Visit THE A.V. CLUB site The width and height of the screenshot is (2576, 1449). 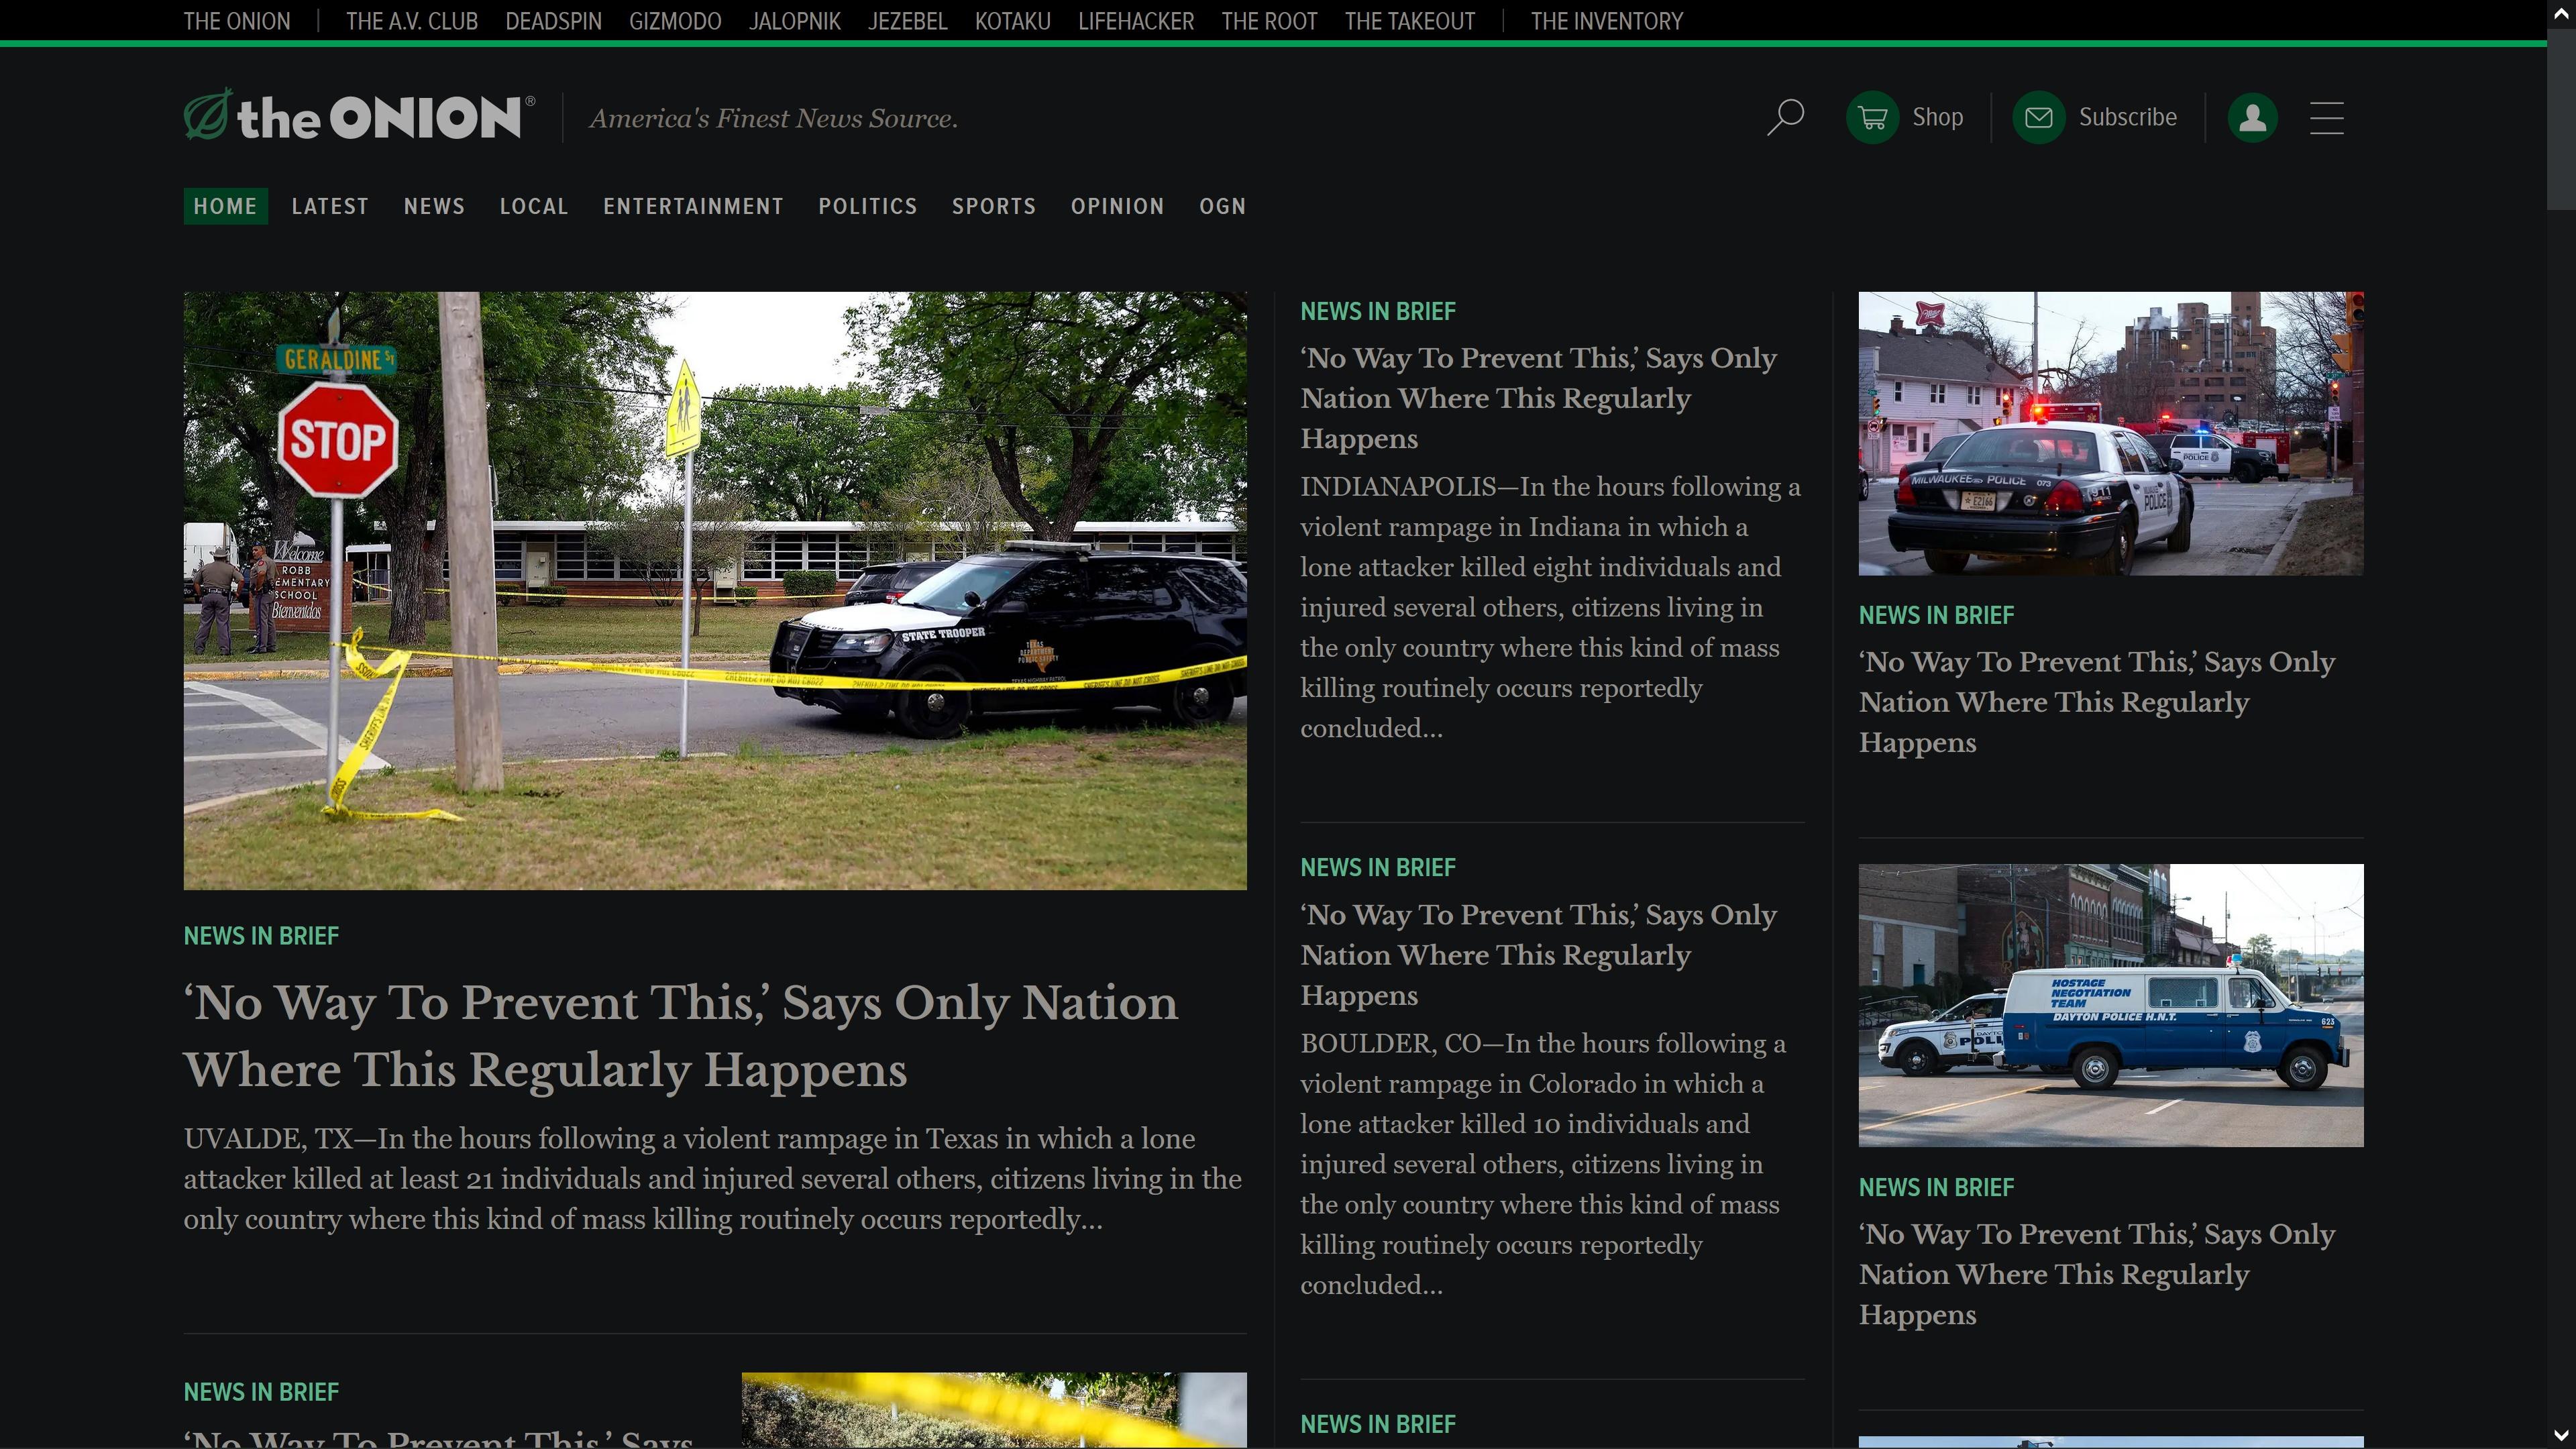[x=411, y=21]
